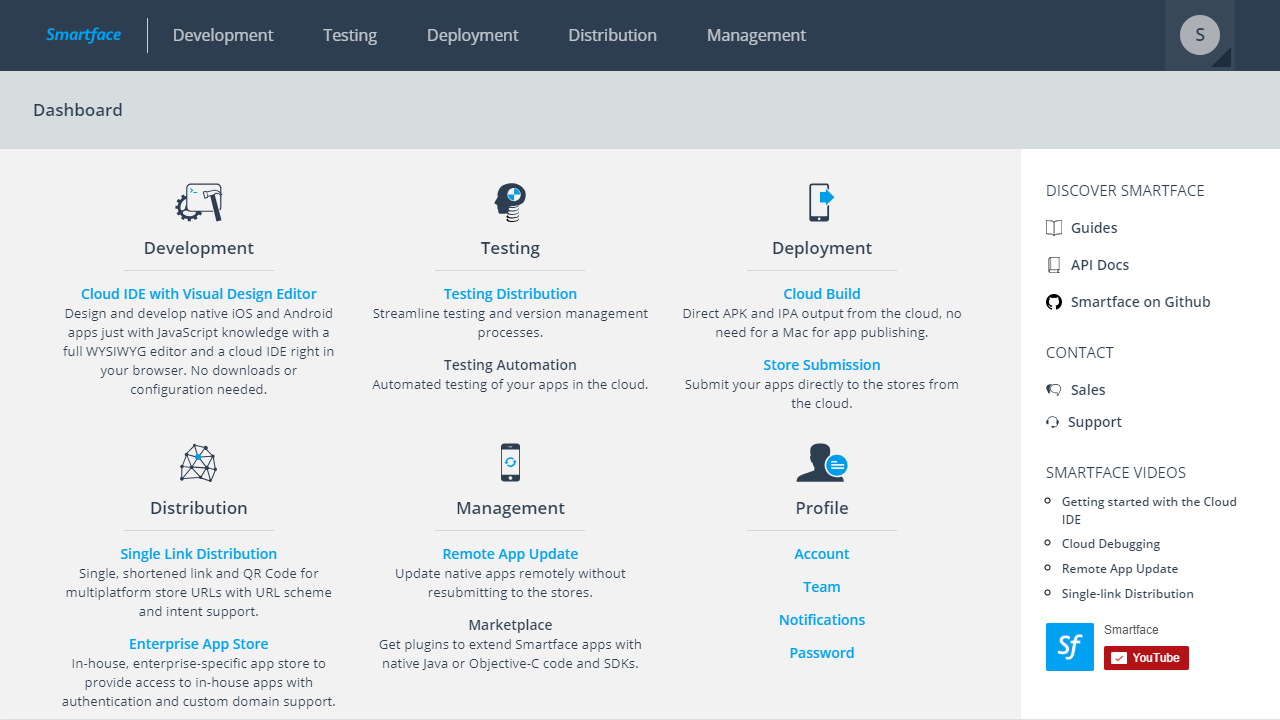
Task: Open the Password profile link
Action: click(822, 653)
